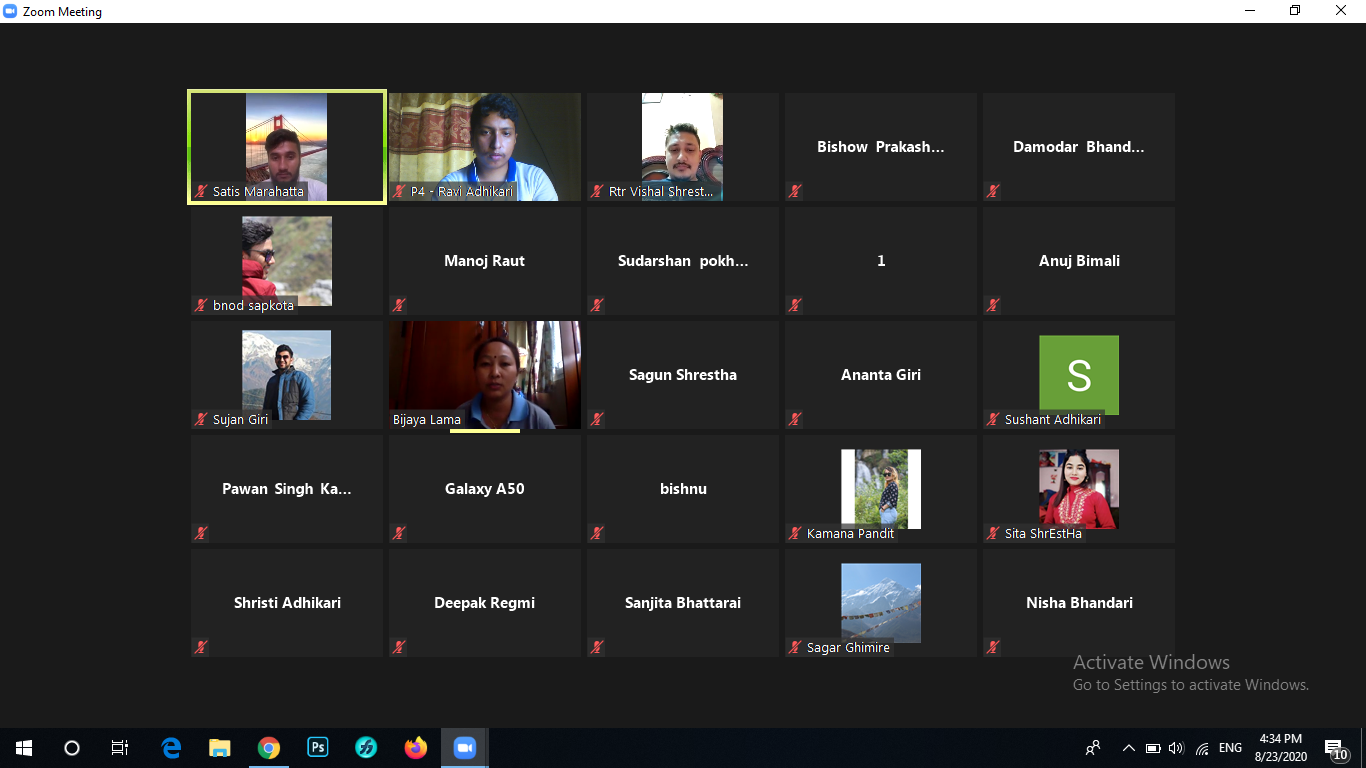Click Sita ShrEstHa's profile picture
The width and height of the screenshot is (1366, 768).
(x=1078, y=486)
